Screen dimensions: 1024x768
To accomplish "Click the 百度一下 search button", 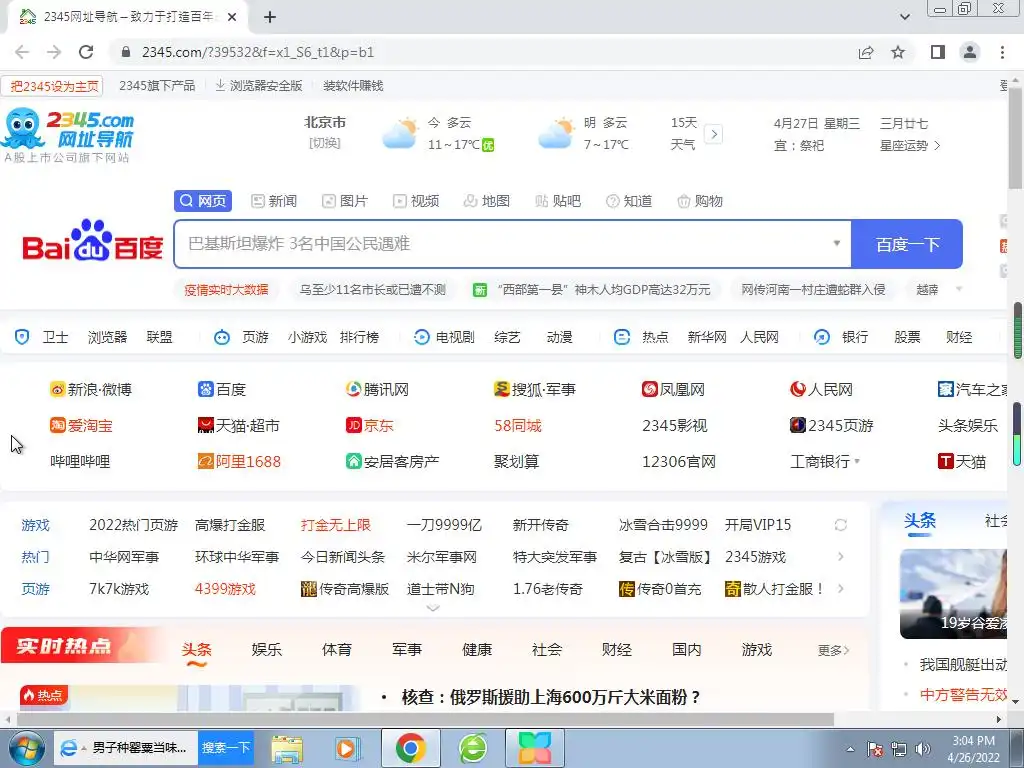I will [907, 244].
